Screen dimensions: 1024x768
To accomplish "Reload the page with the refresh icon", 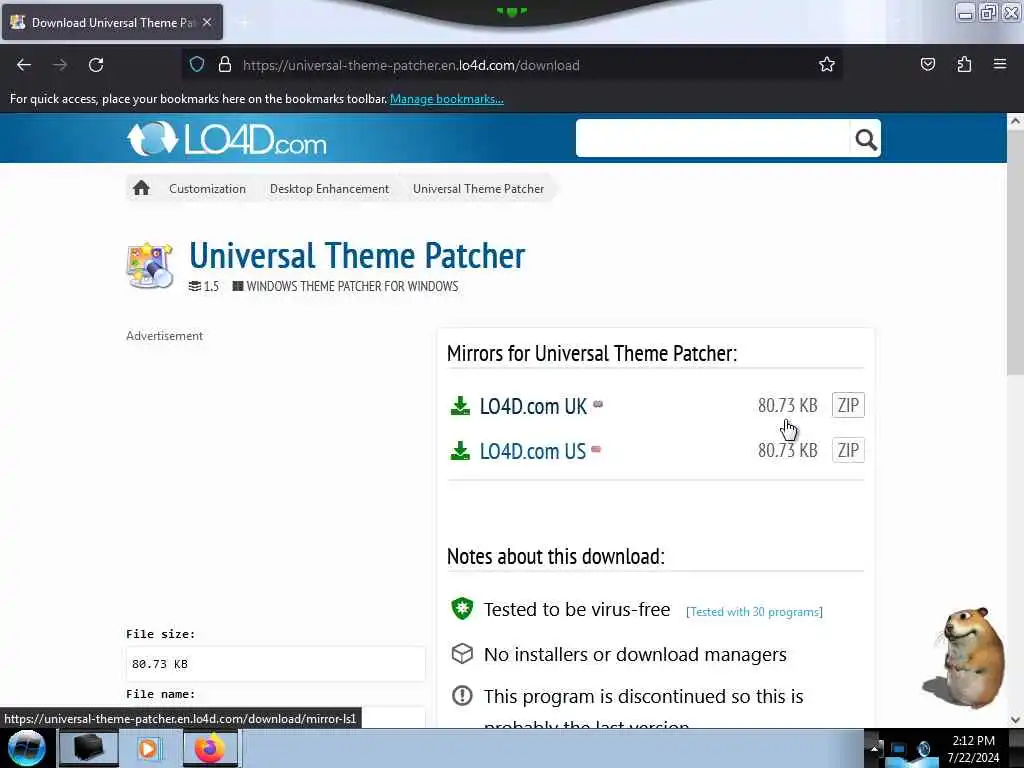I will coord(96,65).
